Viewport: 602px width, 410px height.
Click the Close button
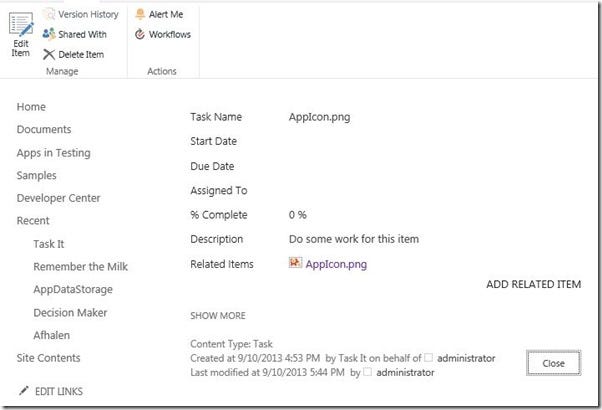pos(553,363)
